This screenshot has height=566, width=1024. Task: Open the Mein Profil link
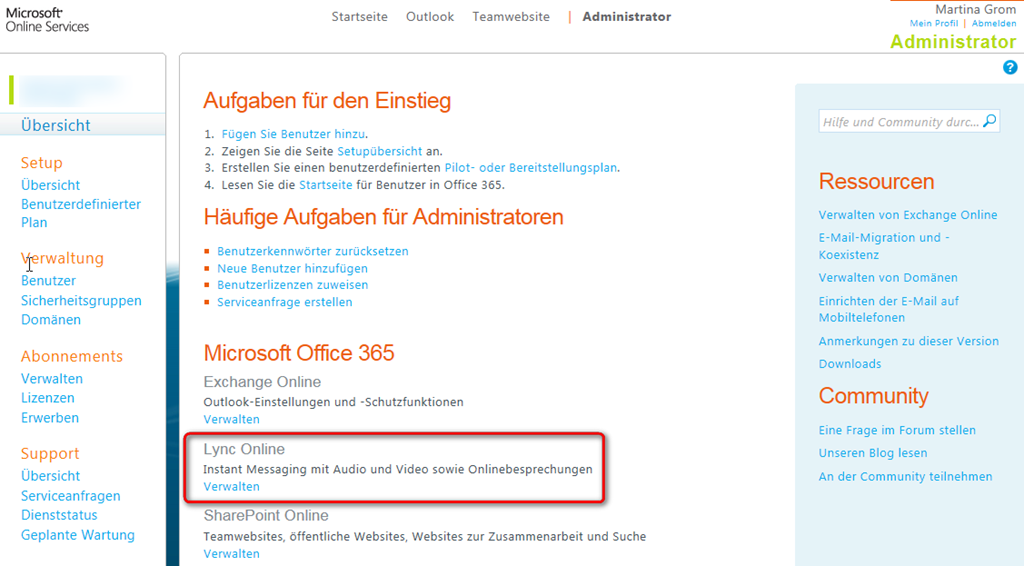tap(934, 23)
